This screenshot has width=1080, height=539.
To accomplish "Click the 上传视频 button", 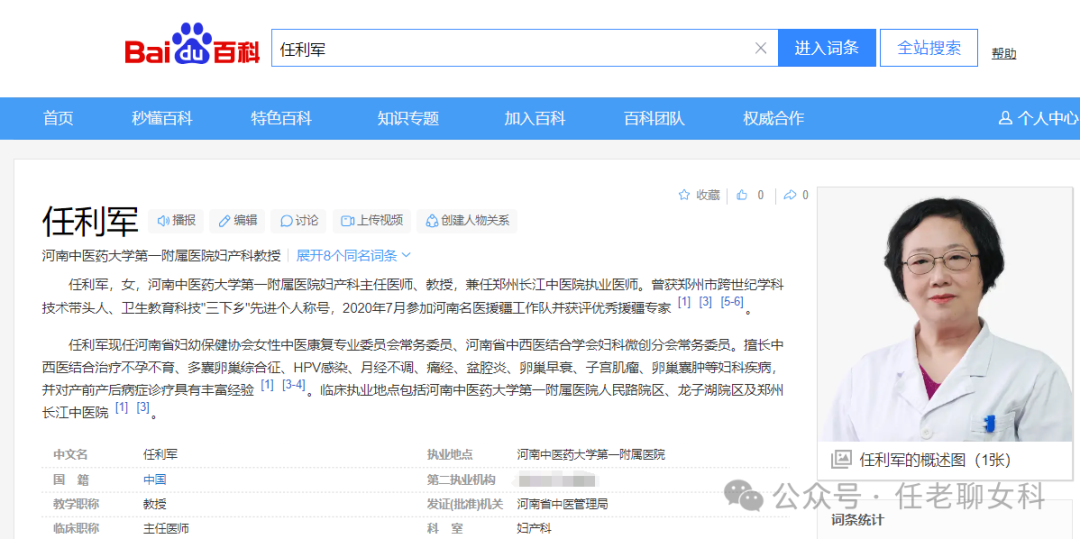I will tap(372, 221).
